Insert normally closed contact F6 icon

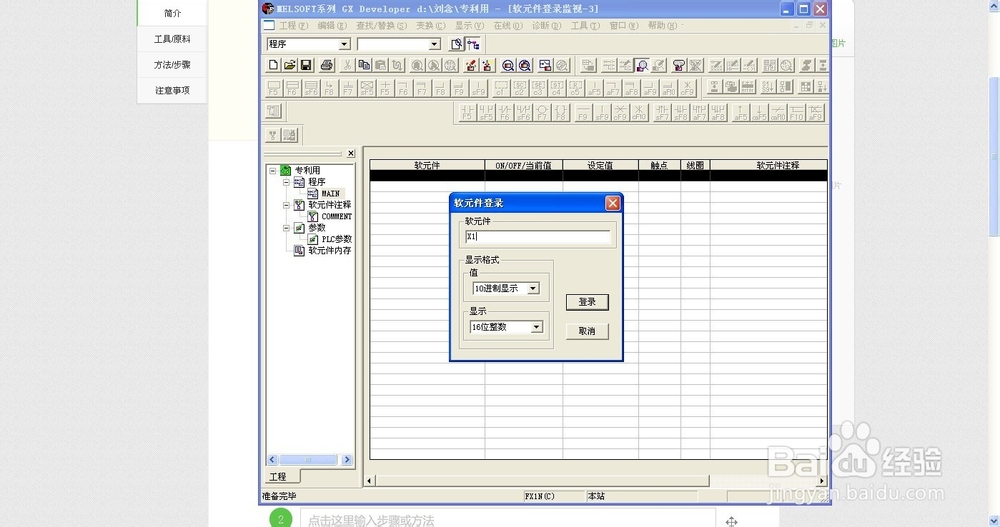point(505,112)
